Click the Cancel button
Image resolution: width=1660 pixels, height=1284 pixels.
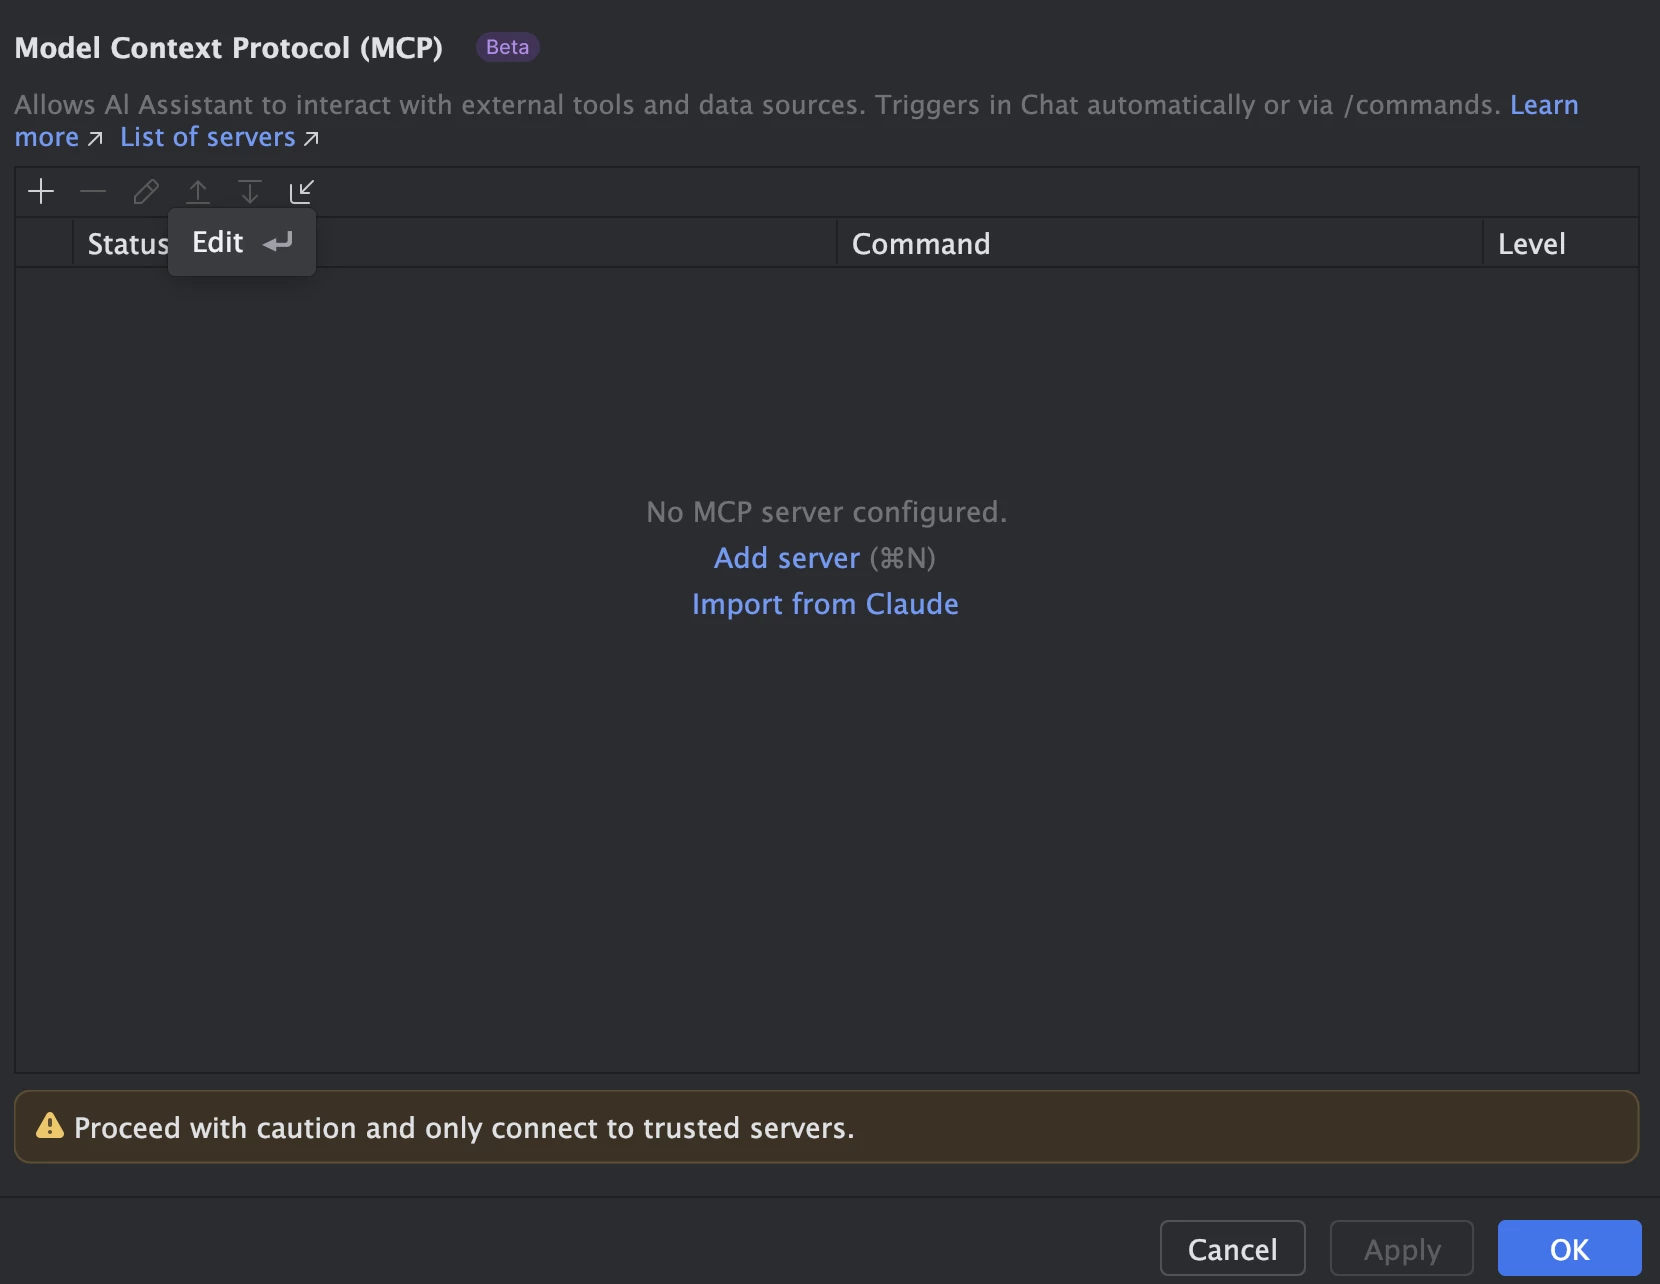(x=1232, y=1249)
